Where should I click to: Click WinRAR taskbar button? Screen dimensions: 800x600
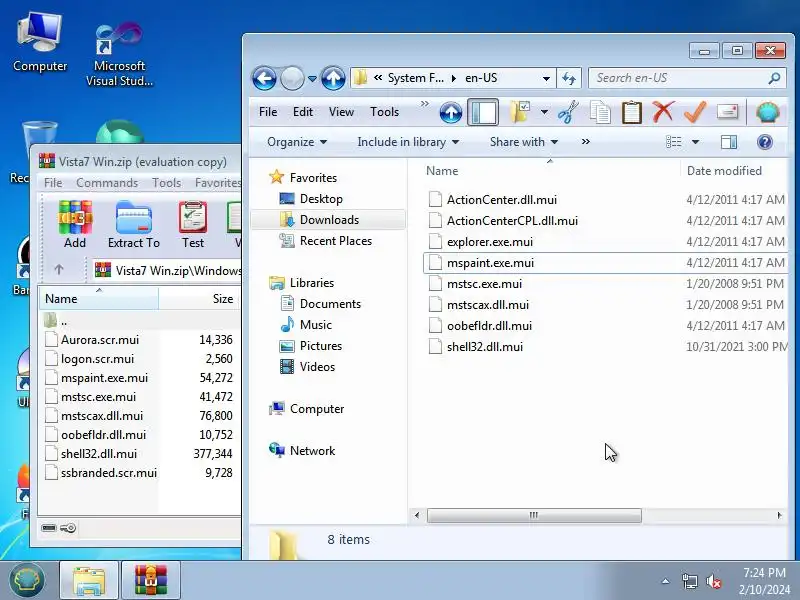click(151, 580)
